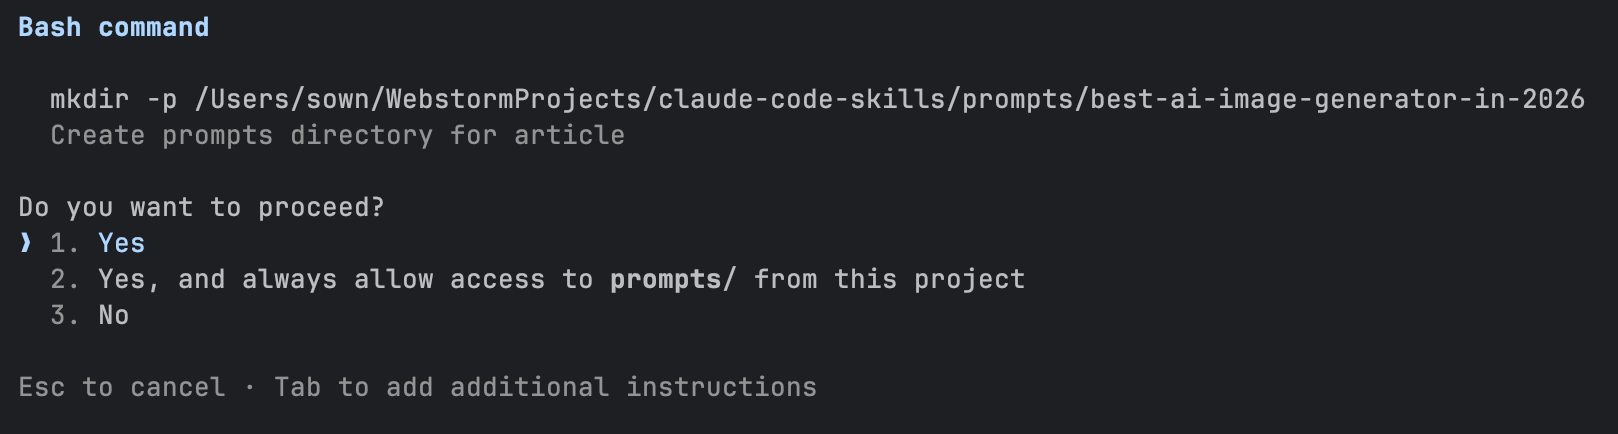Click the dot separator between footer hints
The image size is (1618, 434).
(x=249, y=388)
